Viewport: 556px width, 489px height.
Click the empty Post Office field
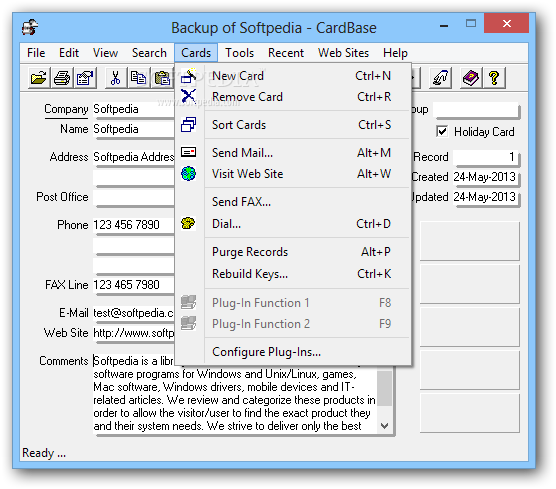click(134, 197)
